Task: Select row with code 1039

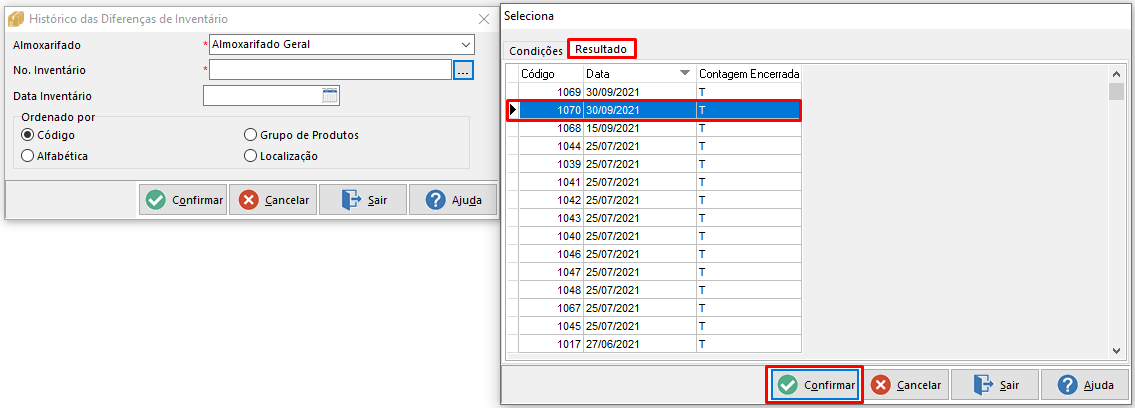Action: click(x=654, y=164)
